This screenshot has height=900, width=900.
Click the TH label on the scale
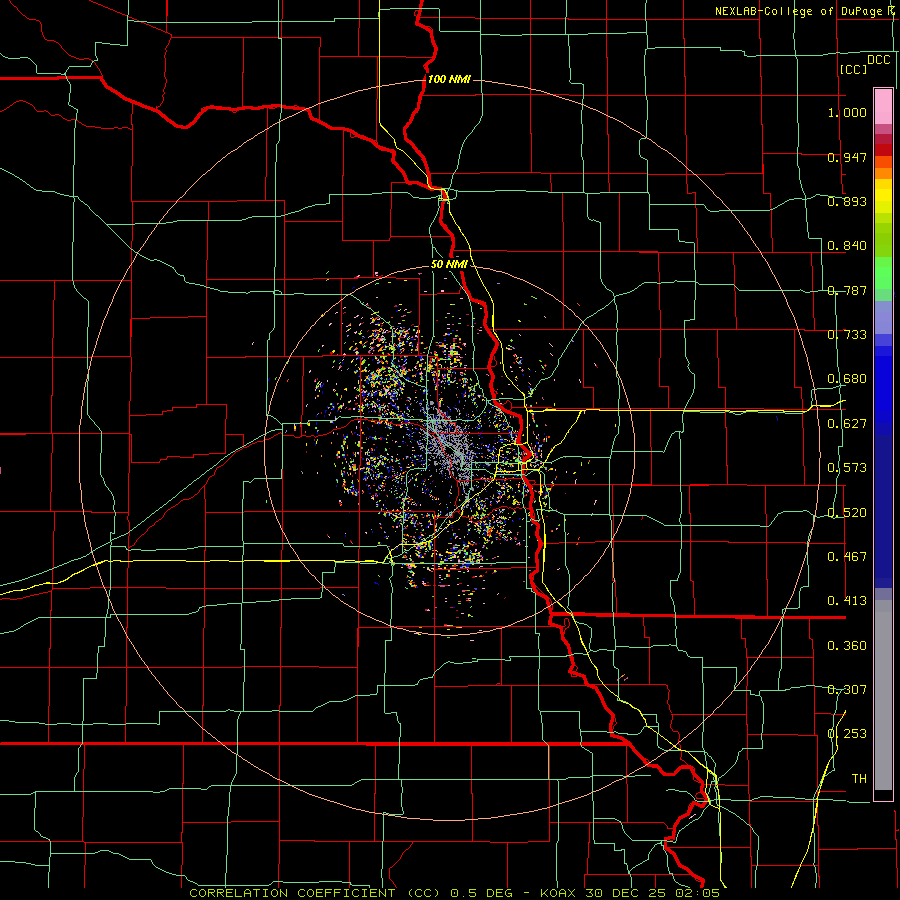(859, 779)
